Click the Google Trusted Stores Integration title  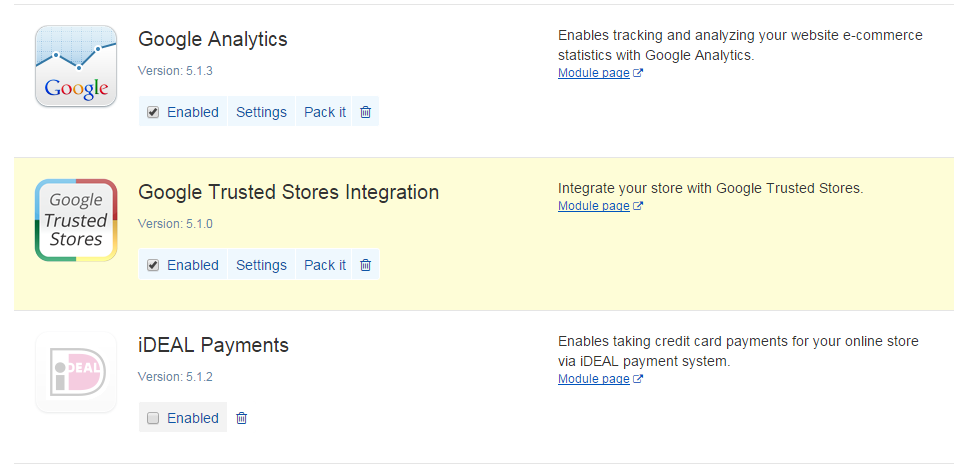pos(288,192)
